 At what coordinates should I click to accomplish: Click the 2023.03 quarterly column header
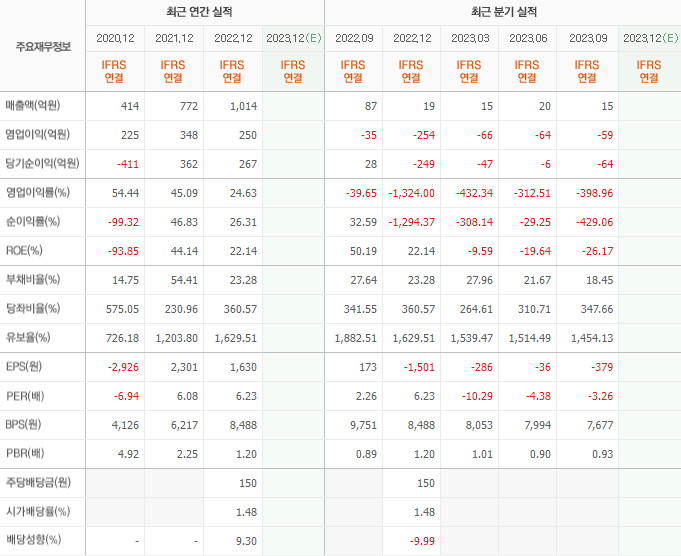[x=470, y=38]
